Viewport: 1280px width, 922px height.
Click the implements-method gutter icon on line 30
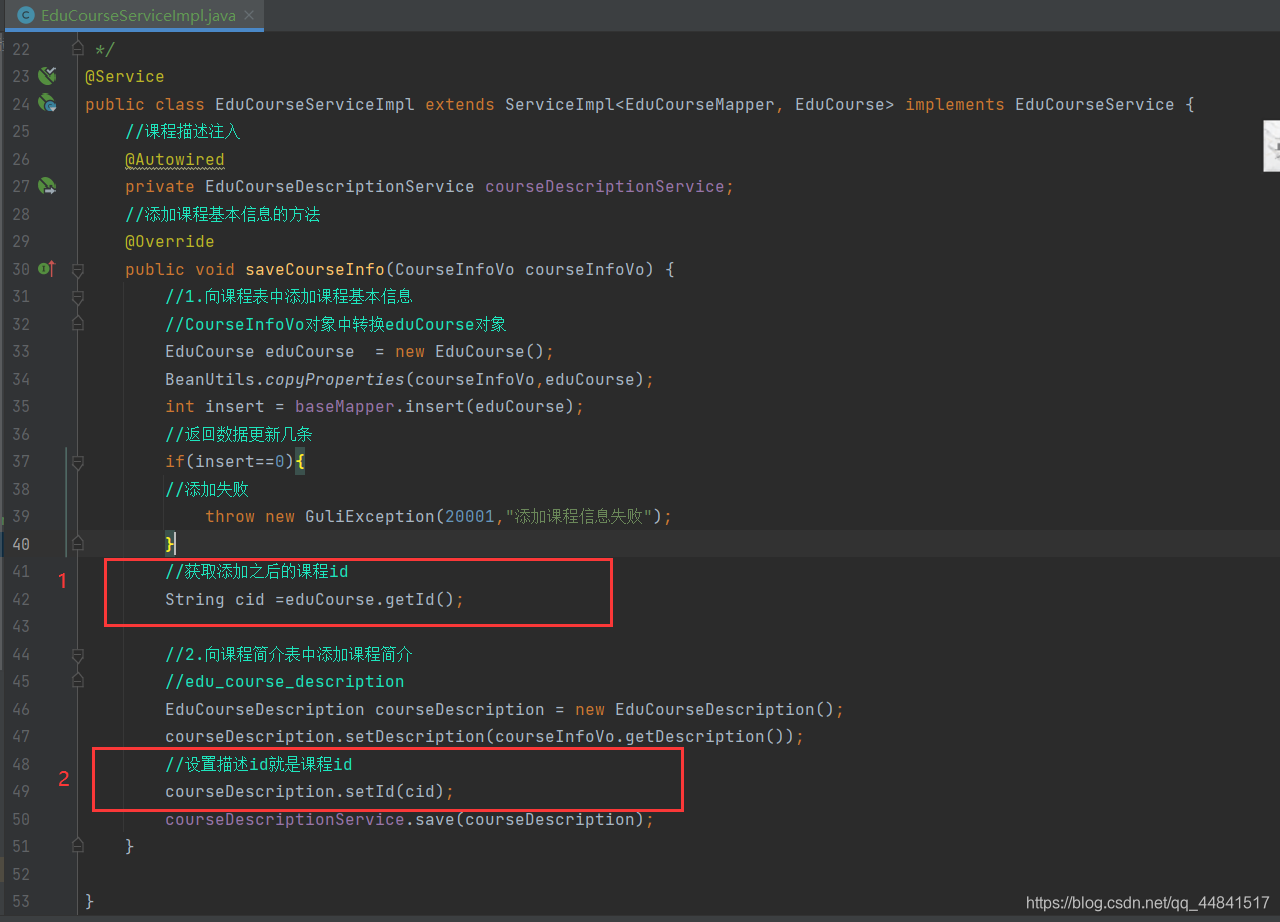(46, 268)
